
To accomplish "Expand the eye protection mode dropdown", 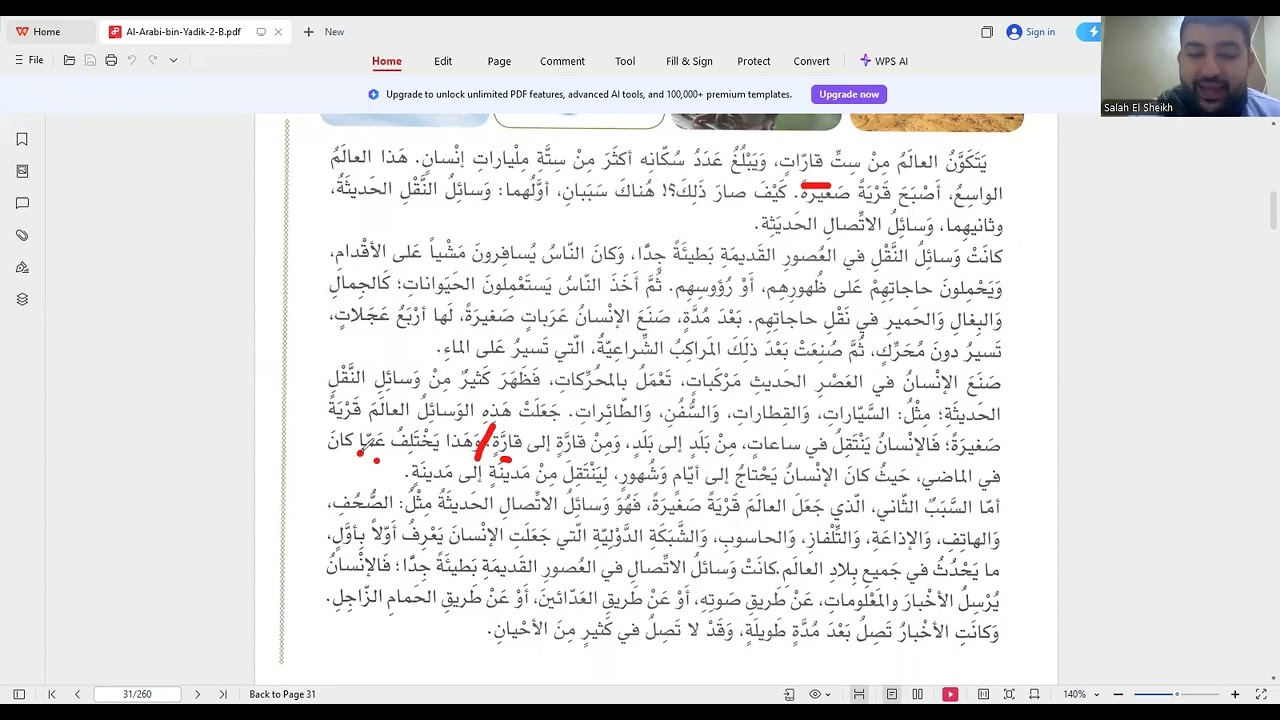I will pos(829,694).
